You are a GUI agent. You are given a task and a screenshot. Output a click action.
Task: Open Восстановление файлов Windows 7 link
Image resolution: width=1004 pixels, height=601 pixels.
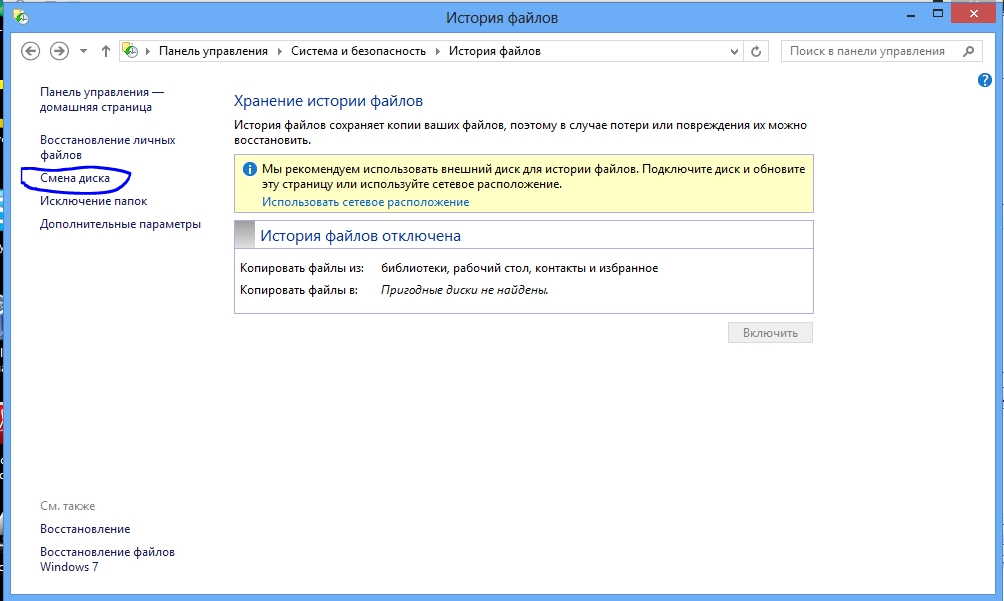(107, 559)
